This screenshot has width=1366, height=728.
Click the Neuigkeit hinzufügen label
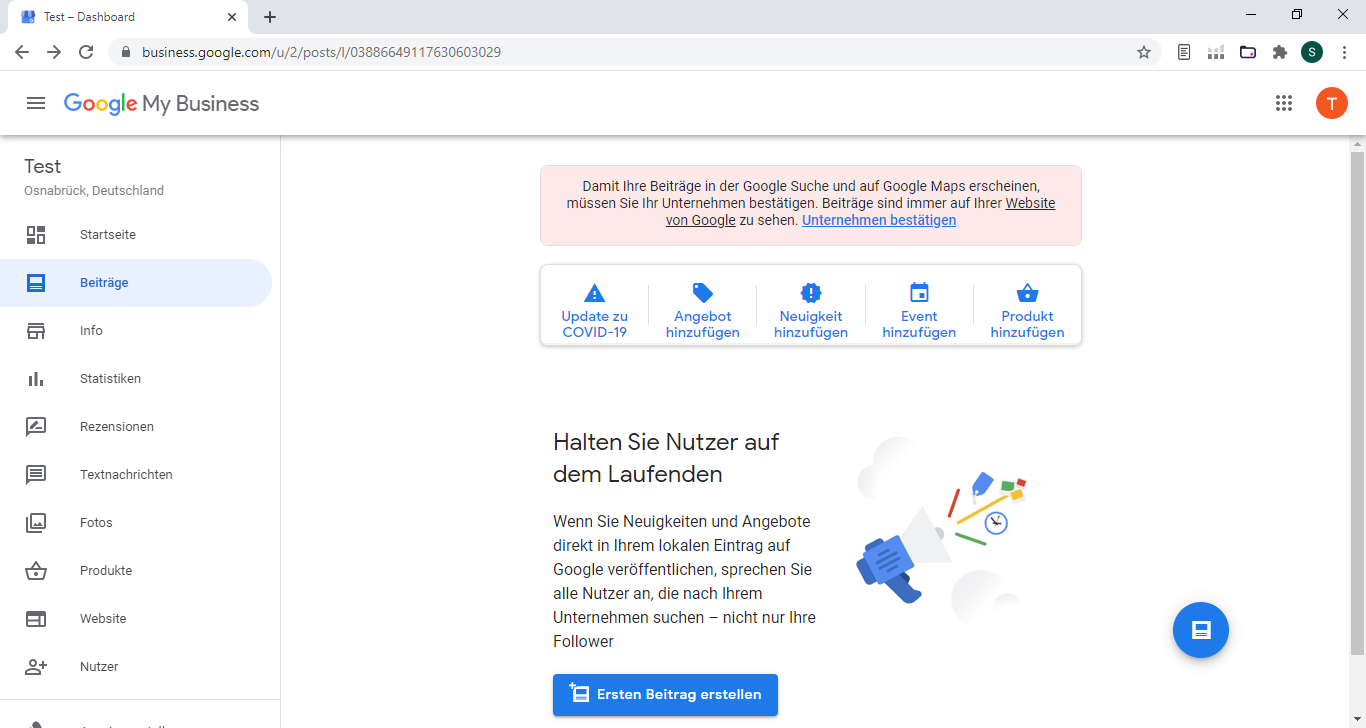coord(811,324)
